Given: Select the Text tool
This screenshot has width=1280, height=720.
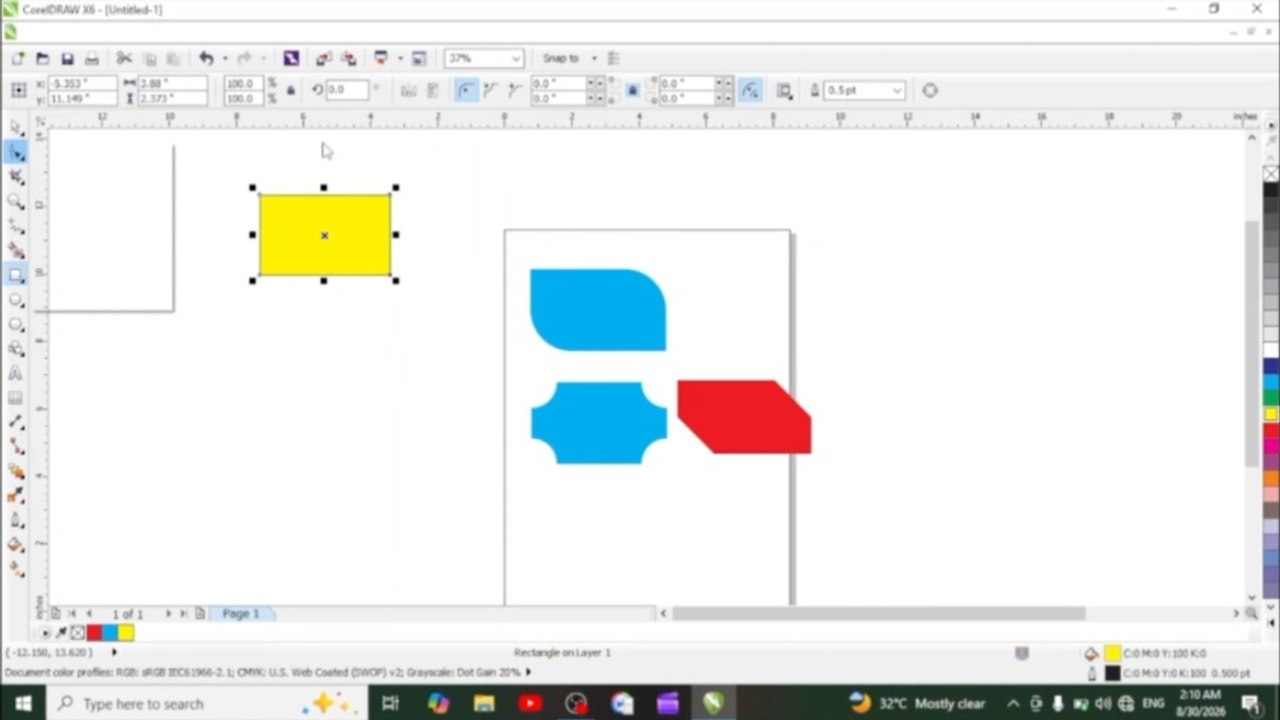Looking at the screenshot, I should point(16,373).
